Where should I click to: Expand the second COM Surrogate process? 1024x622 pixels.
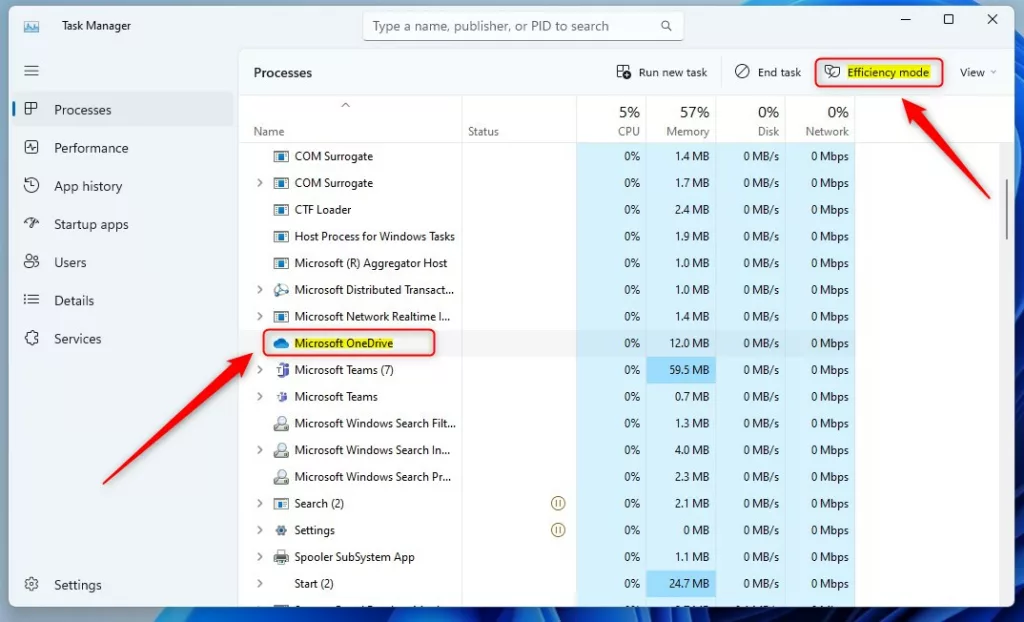pos(260,183)
